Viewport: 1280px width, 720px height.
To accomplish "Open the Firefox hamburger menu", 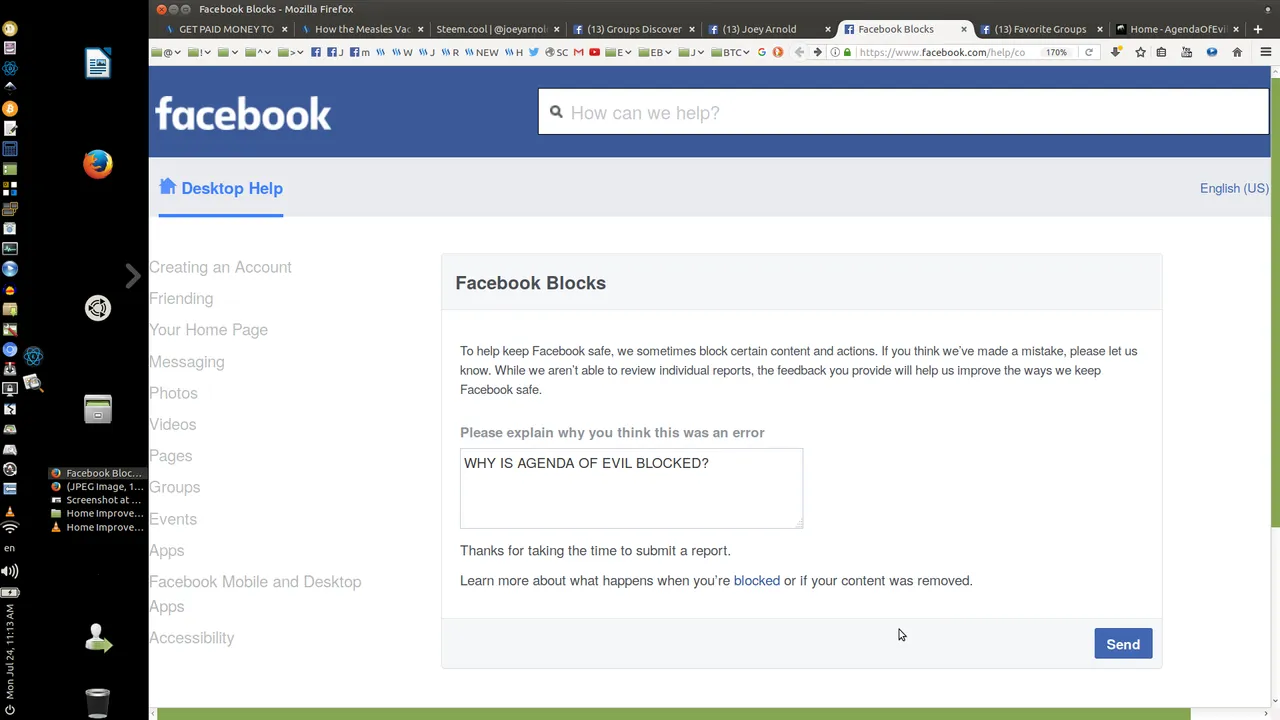I will tap(1265, 52).
